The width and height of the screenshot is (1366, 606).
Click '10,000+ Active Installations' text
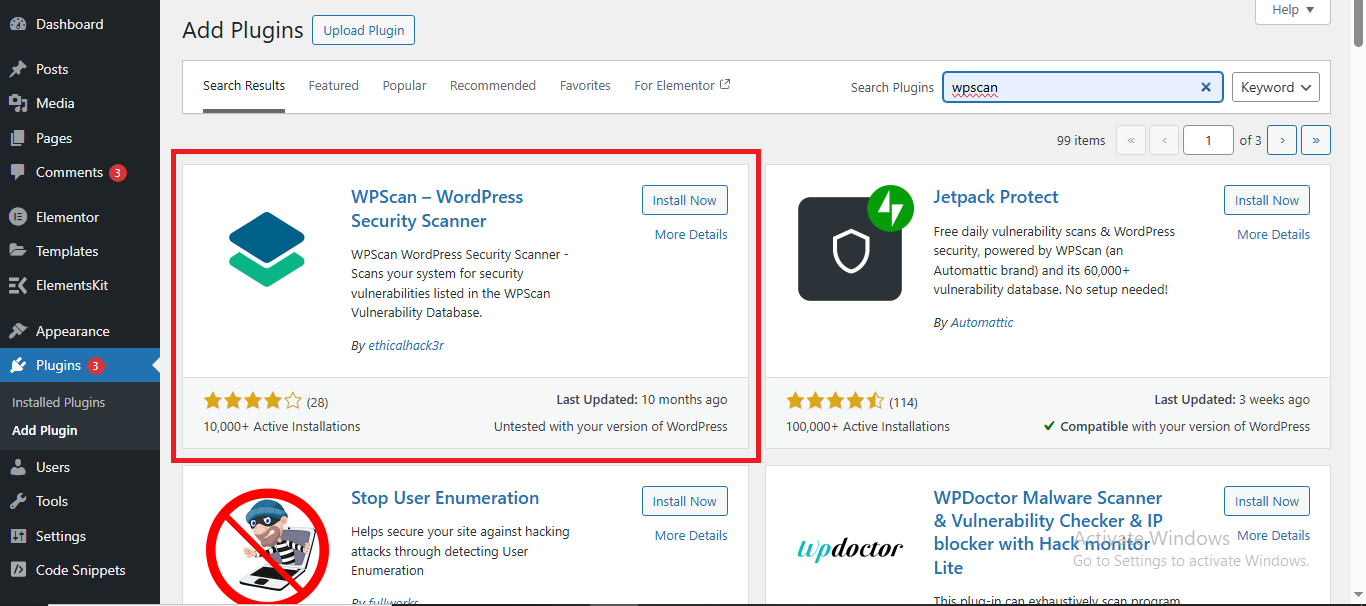coord(282,426)
